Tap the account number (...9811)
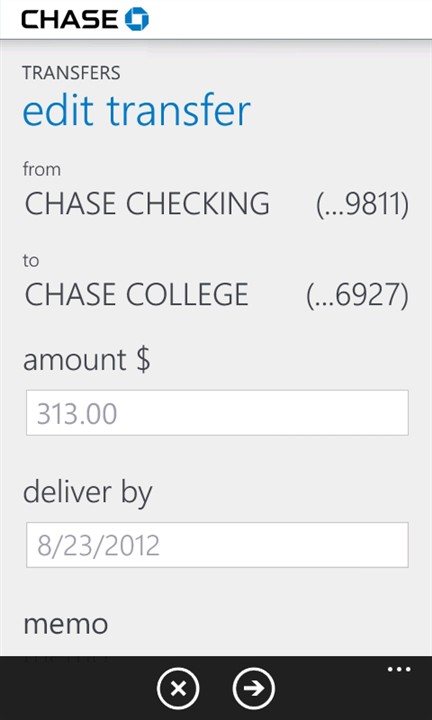This screenshot has width=432, height=720. click(362, 204)
